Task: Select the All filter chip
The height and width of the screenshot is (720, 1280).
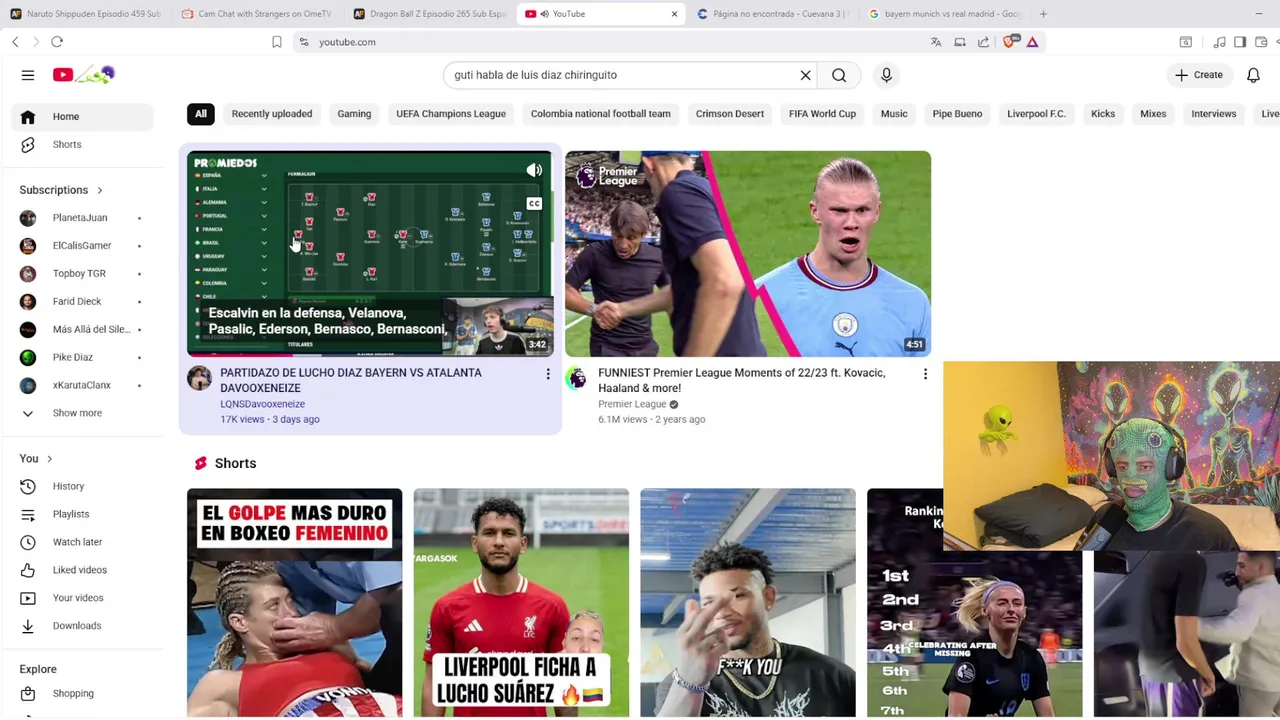Action: pos(201,114)
